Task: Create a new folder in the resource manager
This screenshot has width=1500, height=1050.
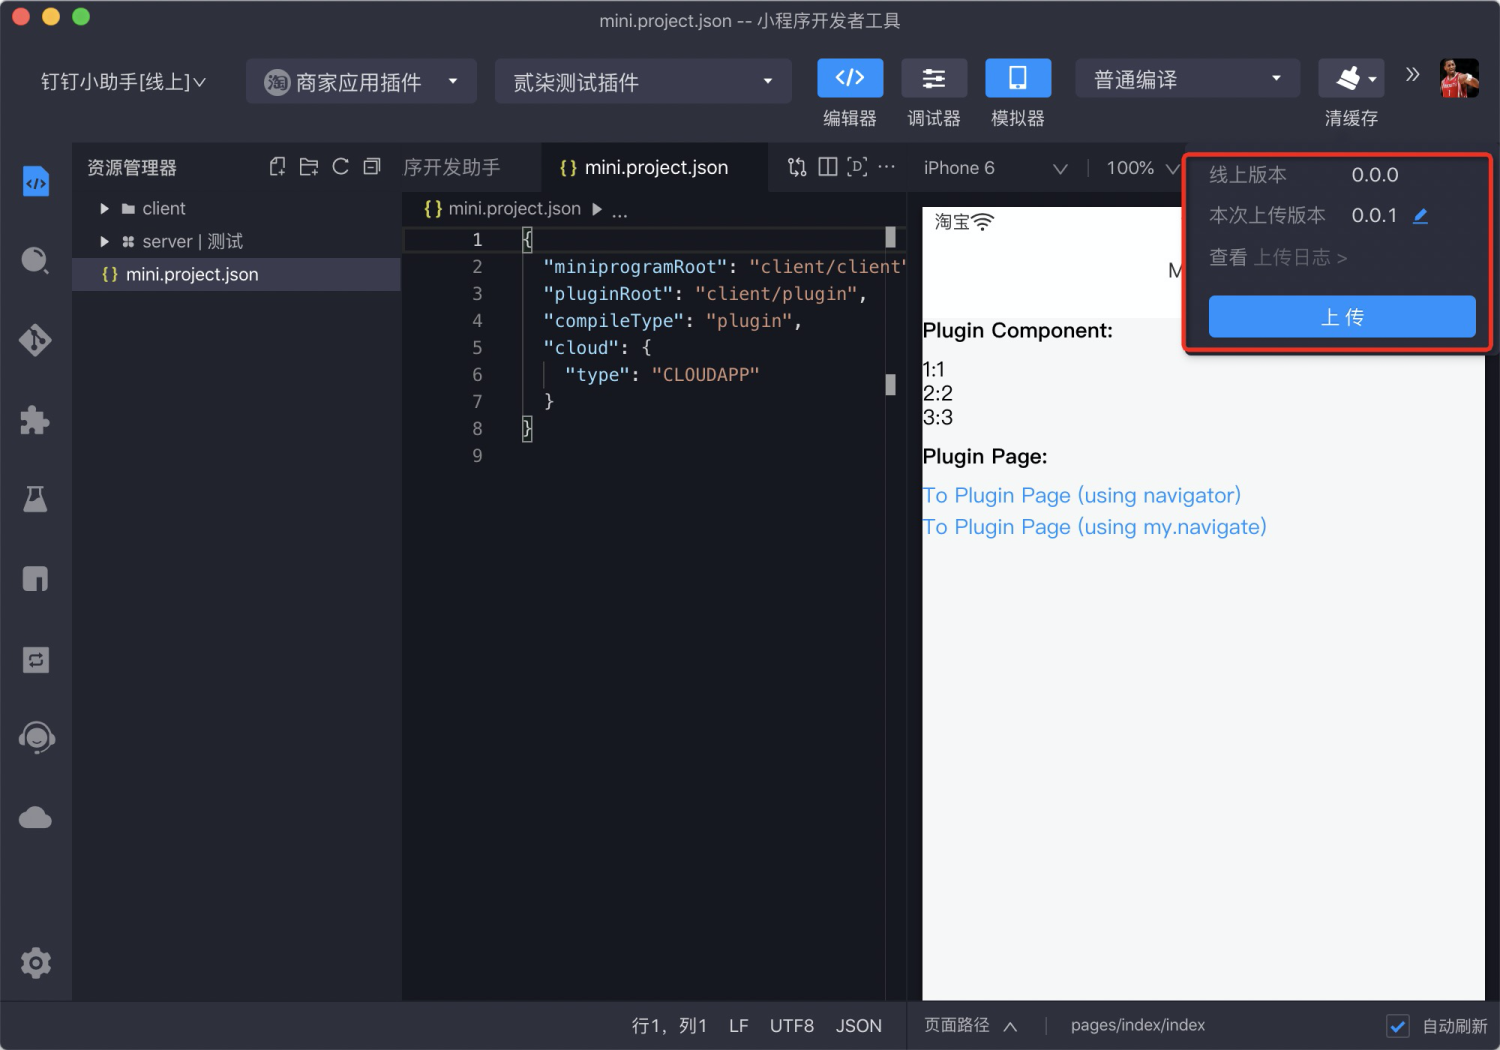Action: tap(309, 167)
